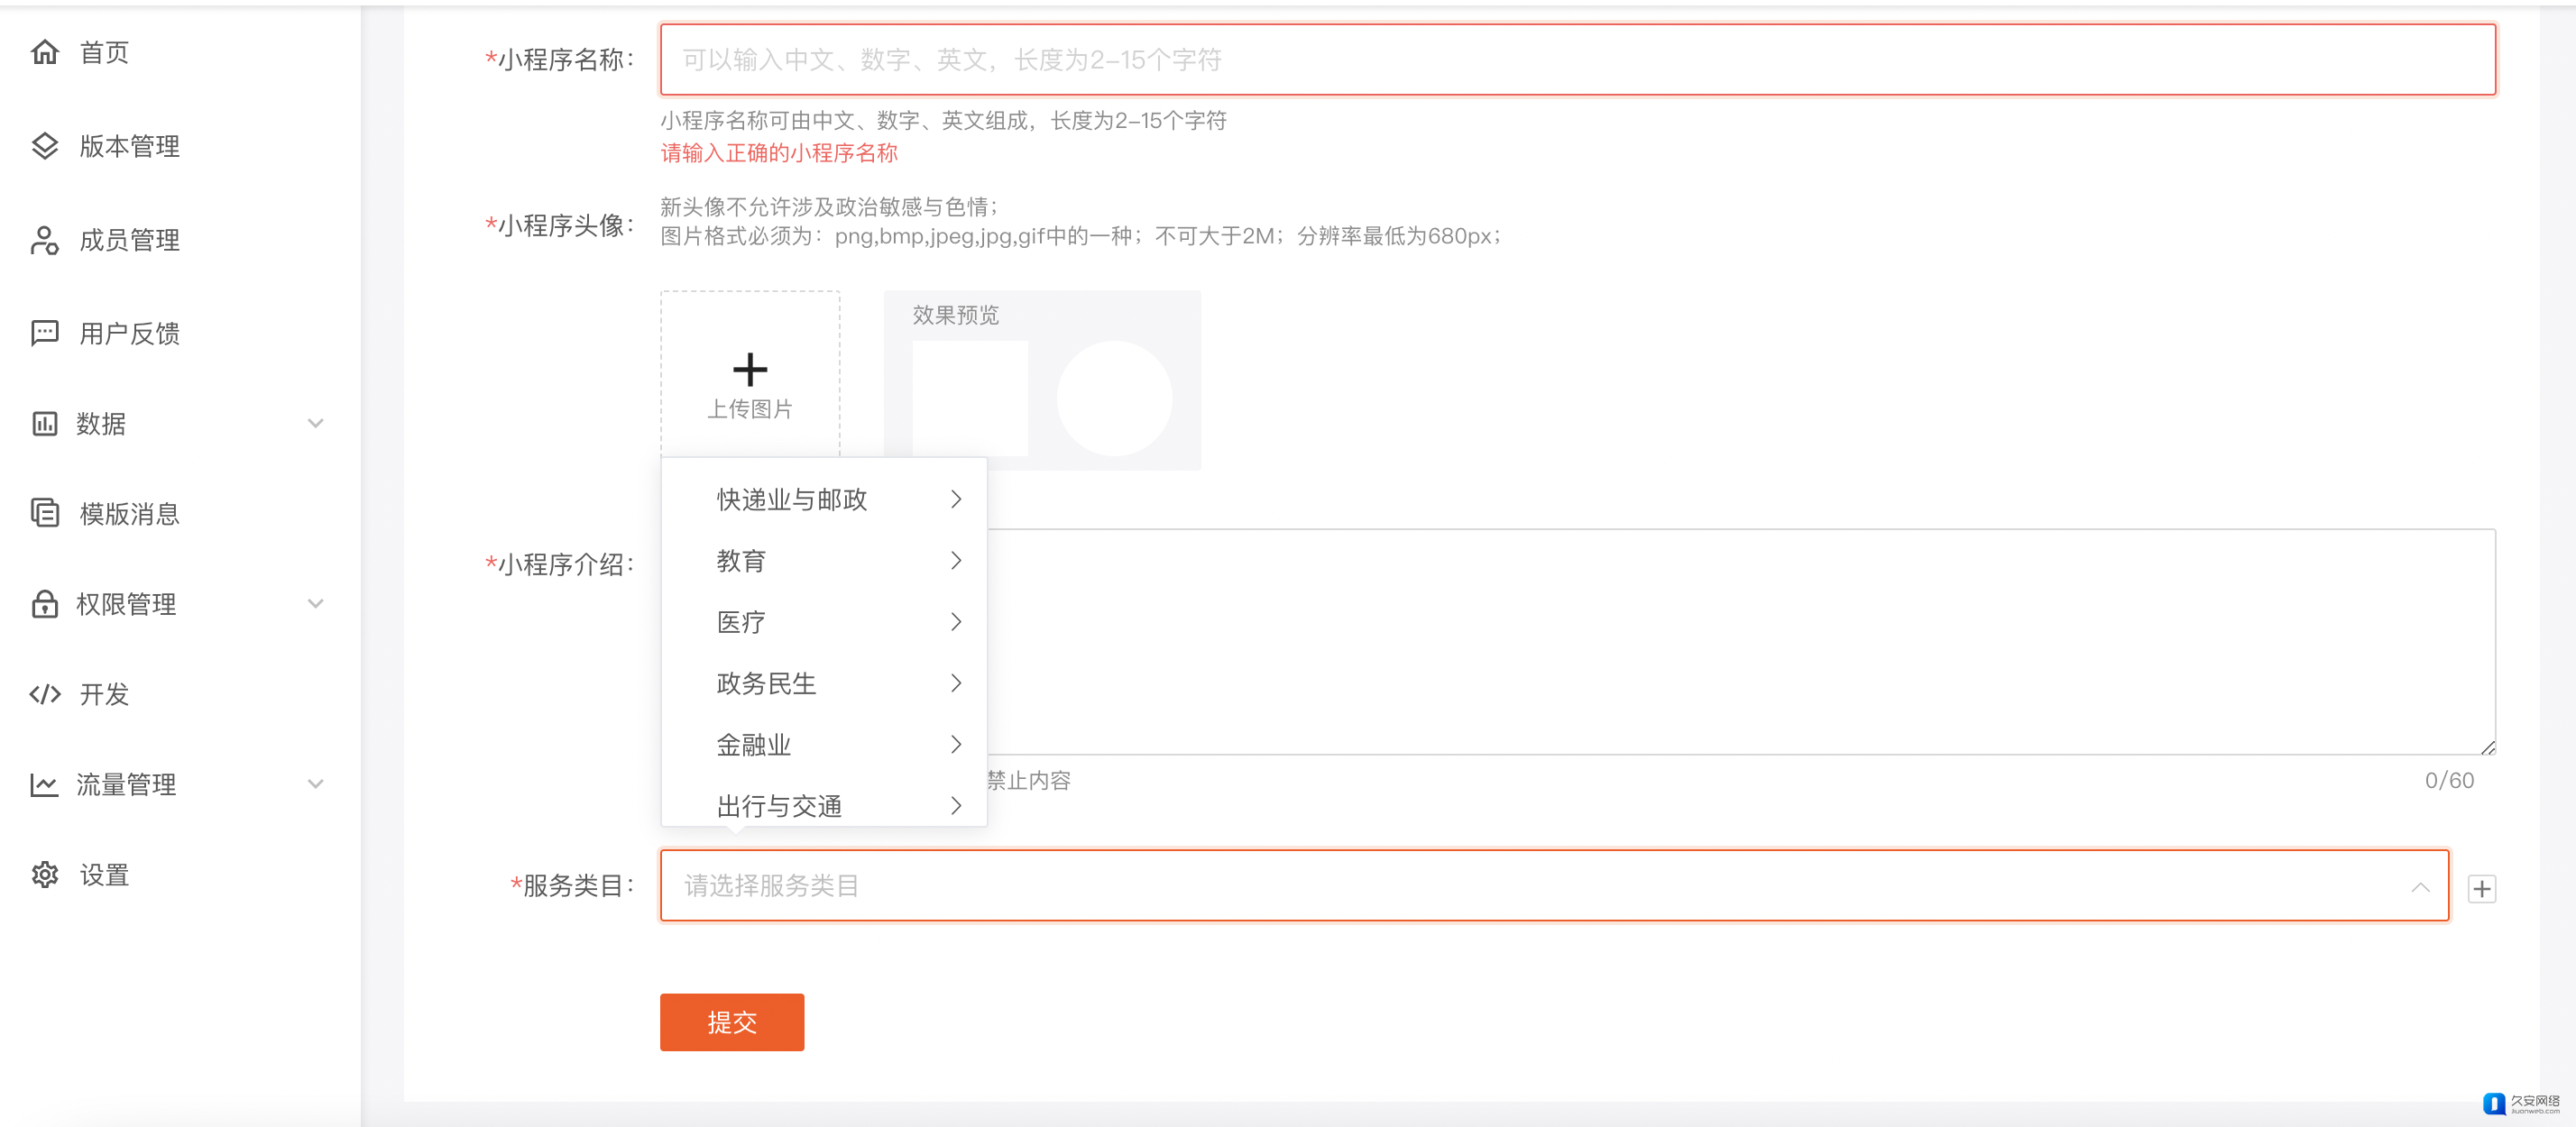Click the development code brackets icon

click(x=45, y=694)
